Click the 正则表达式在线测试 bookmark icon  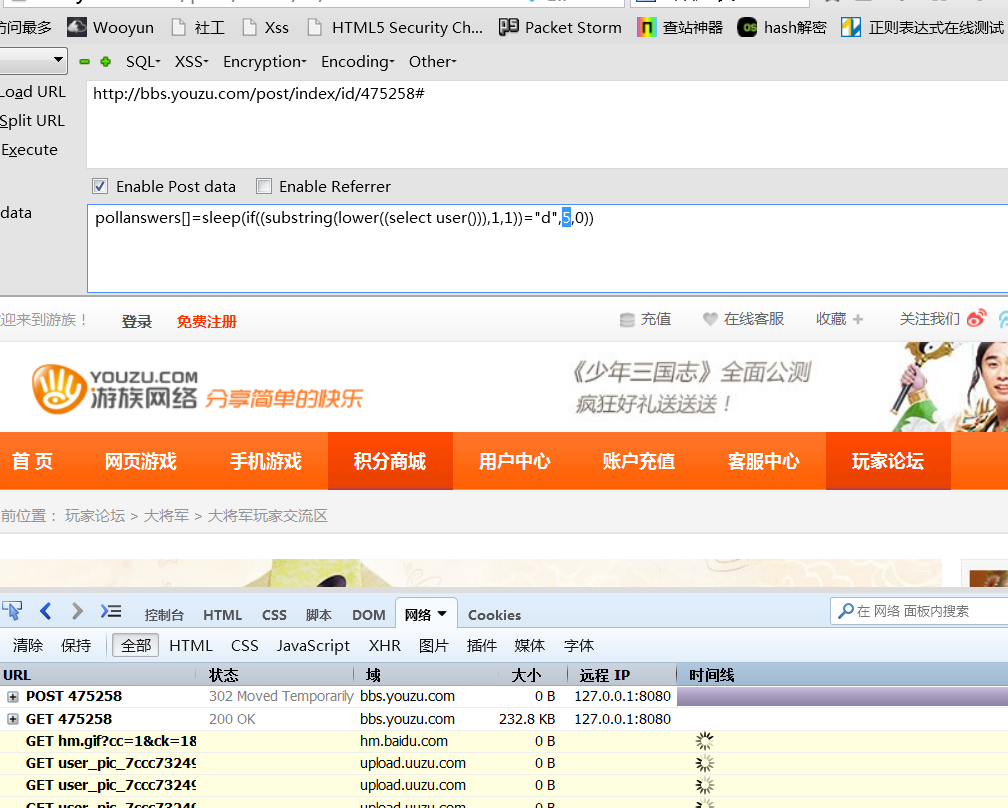click(850, 28)
